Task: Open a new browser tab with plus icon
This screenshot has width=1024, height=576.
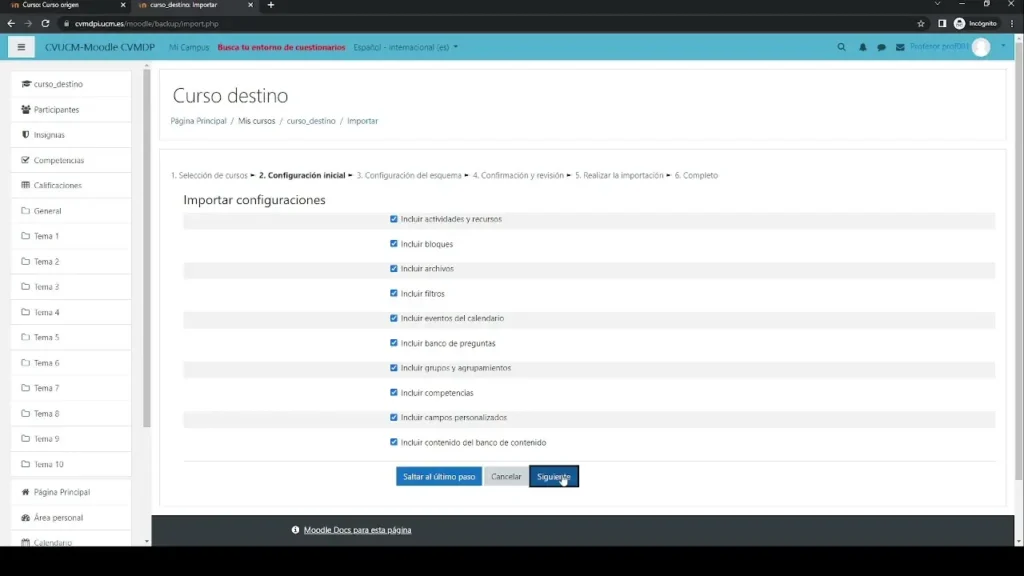Action: coord(271,5)
